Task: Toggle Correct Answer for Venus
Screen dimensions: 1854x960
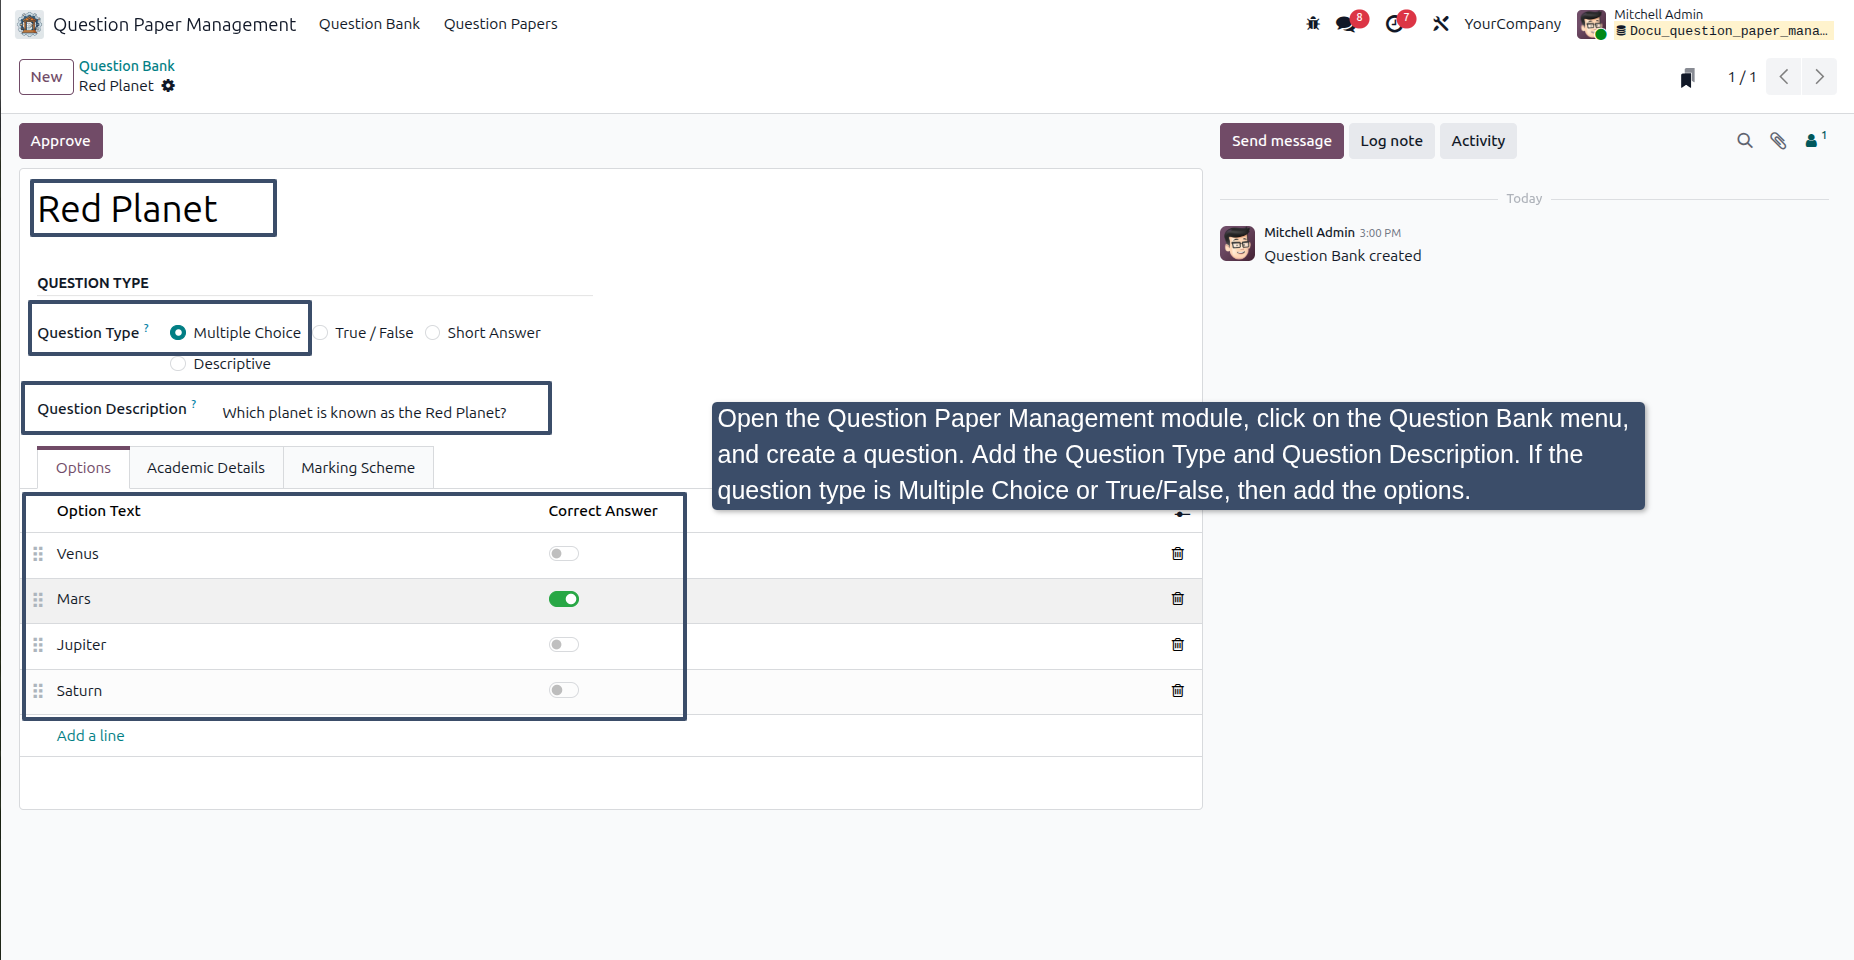Action: [x=564, y=554]
